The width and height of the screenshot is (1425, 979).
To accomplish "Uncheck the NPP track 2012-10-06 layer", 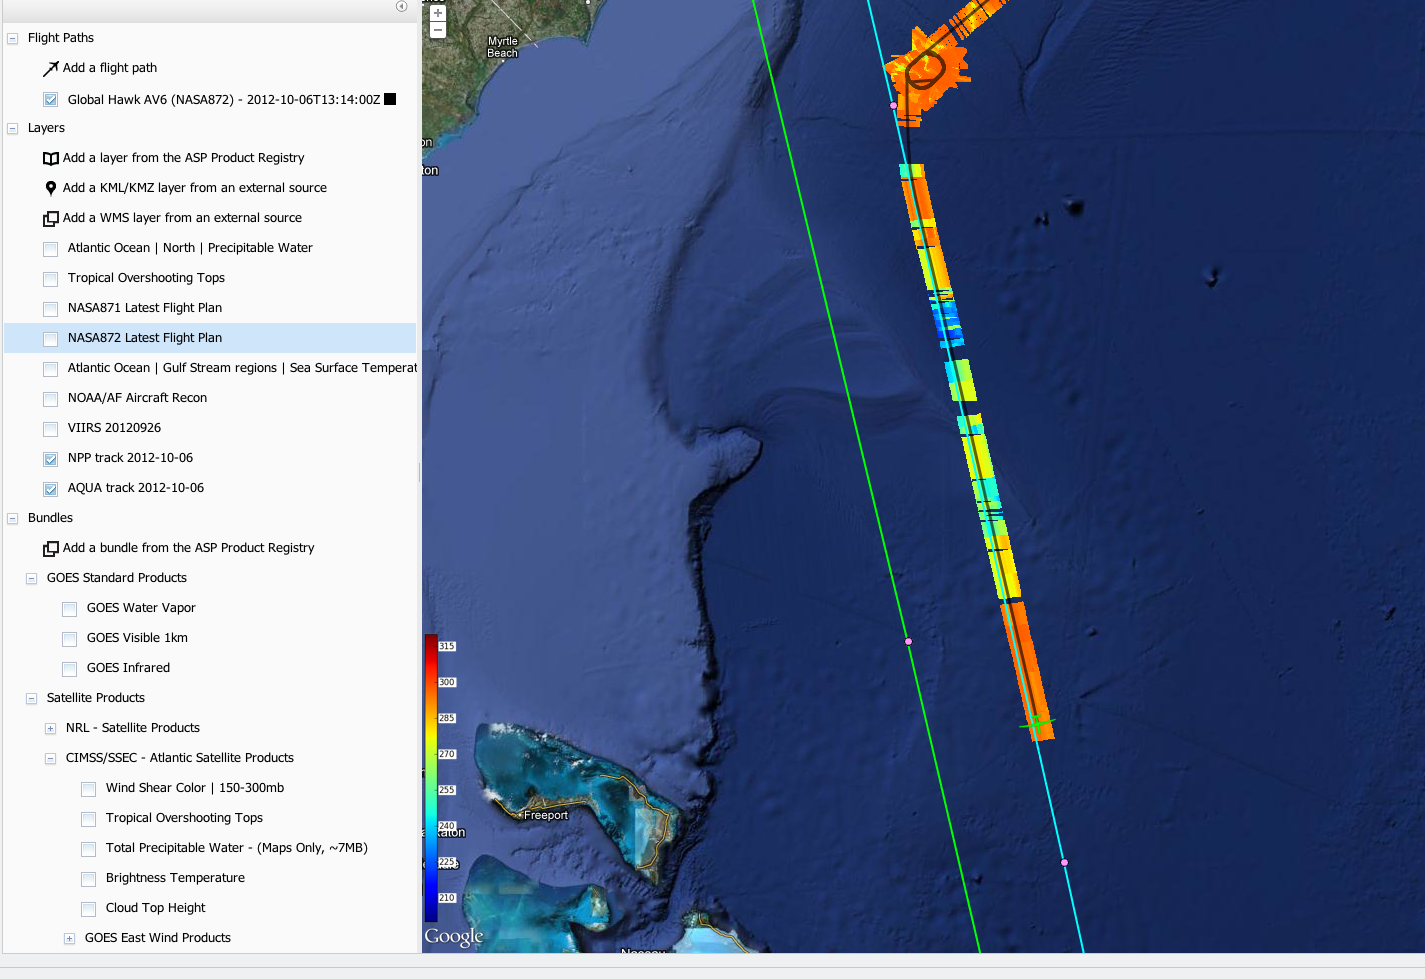I will tap(51, 459).
